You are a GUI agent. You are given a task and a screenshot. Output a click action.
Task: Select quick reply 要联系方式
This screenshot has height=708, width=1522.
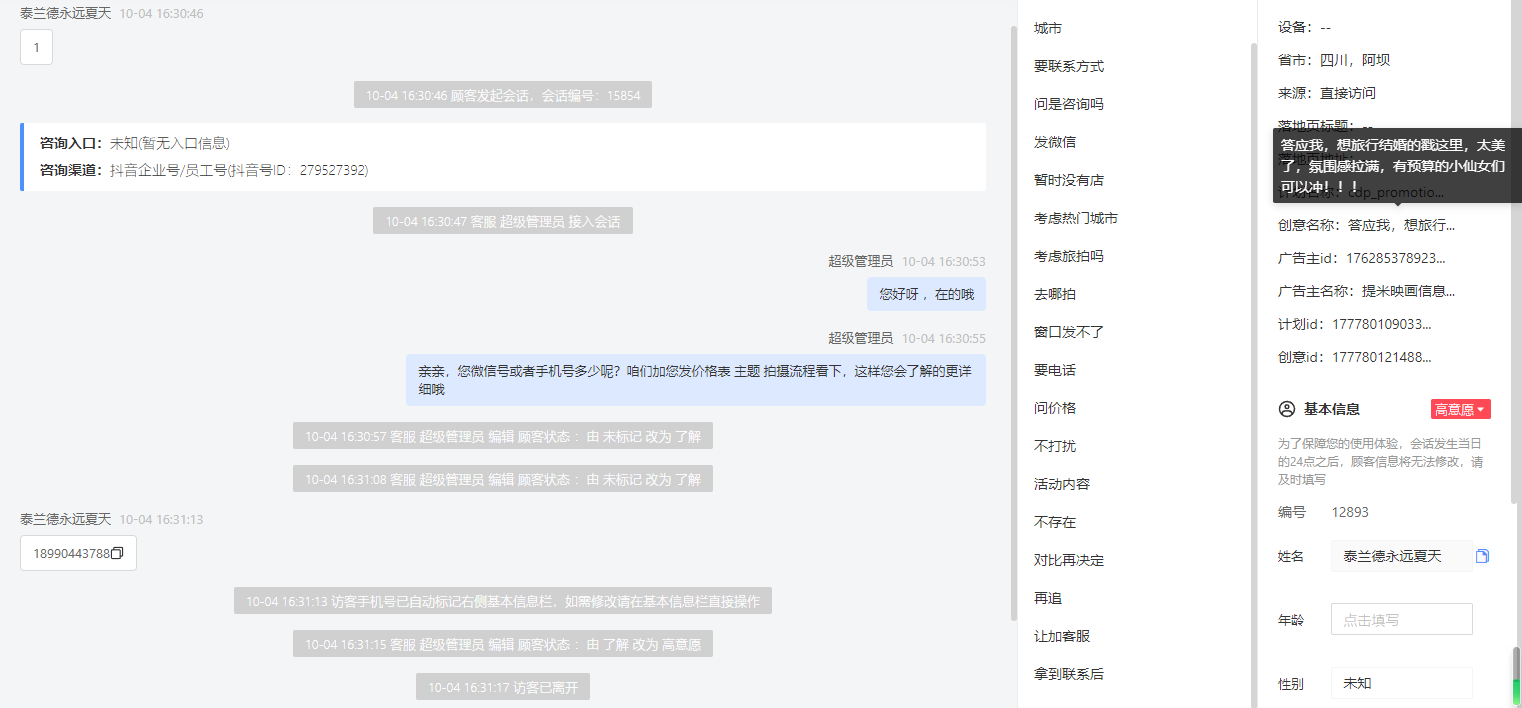click(1069, 66)
